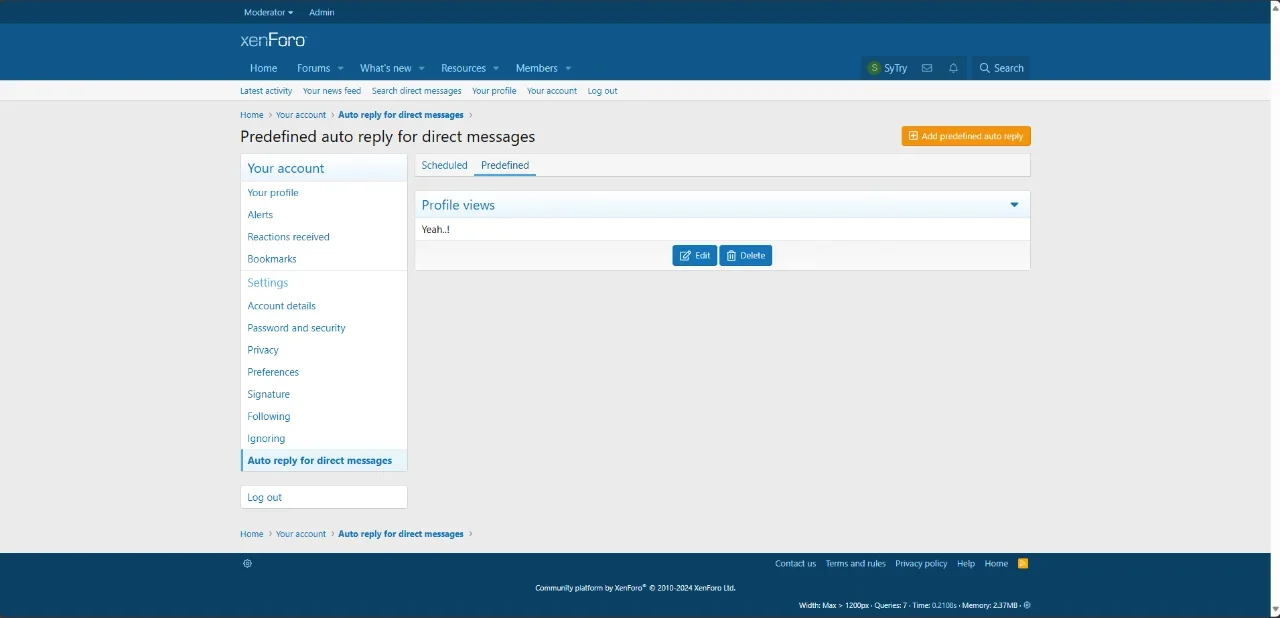Expand the Members dropdown arrow

(569, 69)
